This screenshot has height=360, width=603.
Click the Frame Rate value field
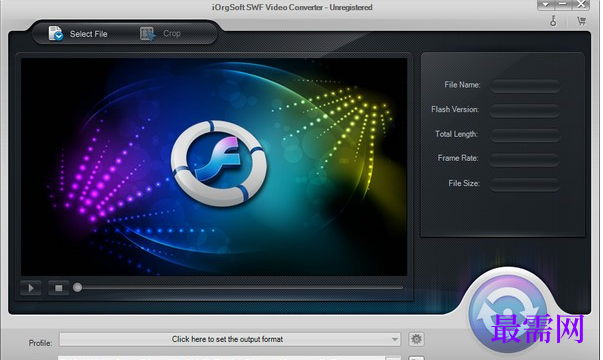click(525, 160)
